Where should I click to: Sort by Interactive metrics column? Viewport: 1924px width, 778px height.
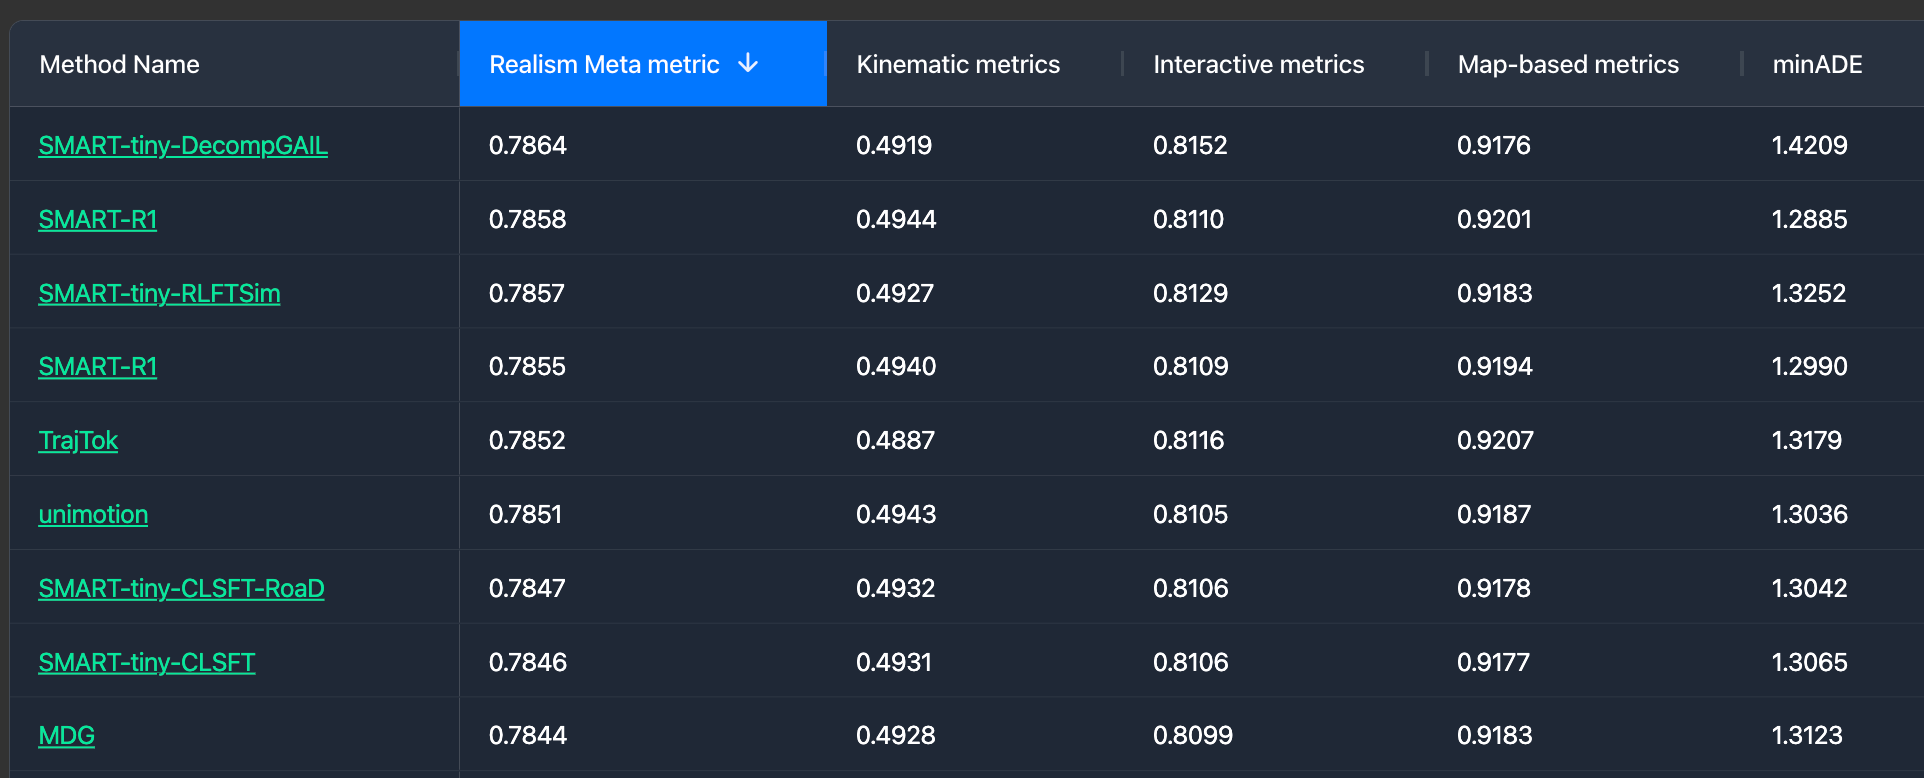[x=1258, y=65]
